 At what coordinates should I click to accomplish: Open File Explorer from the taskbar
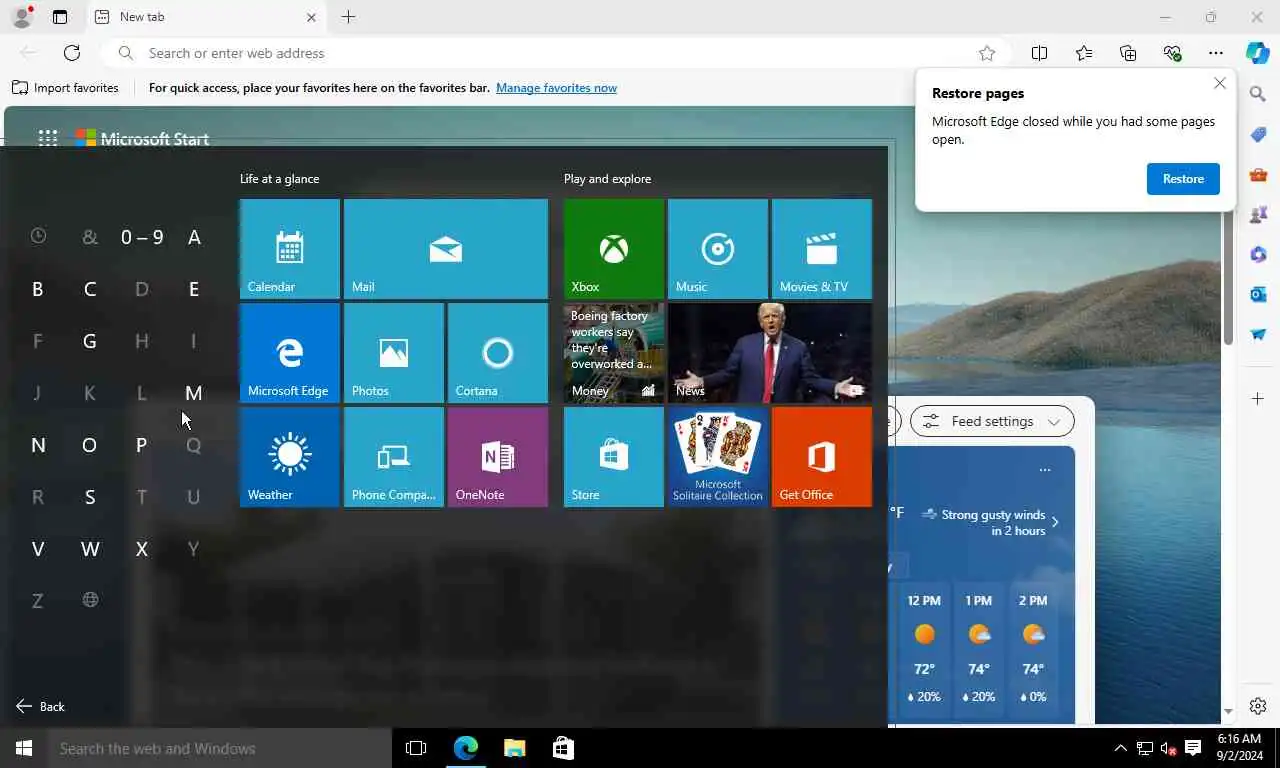514,748
